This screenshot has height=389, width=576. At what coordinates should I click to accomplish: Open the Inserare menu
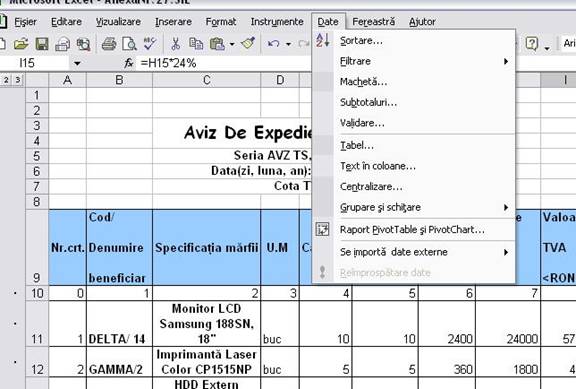(x=173, y=22)
